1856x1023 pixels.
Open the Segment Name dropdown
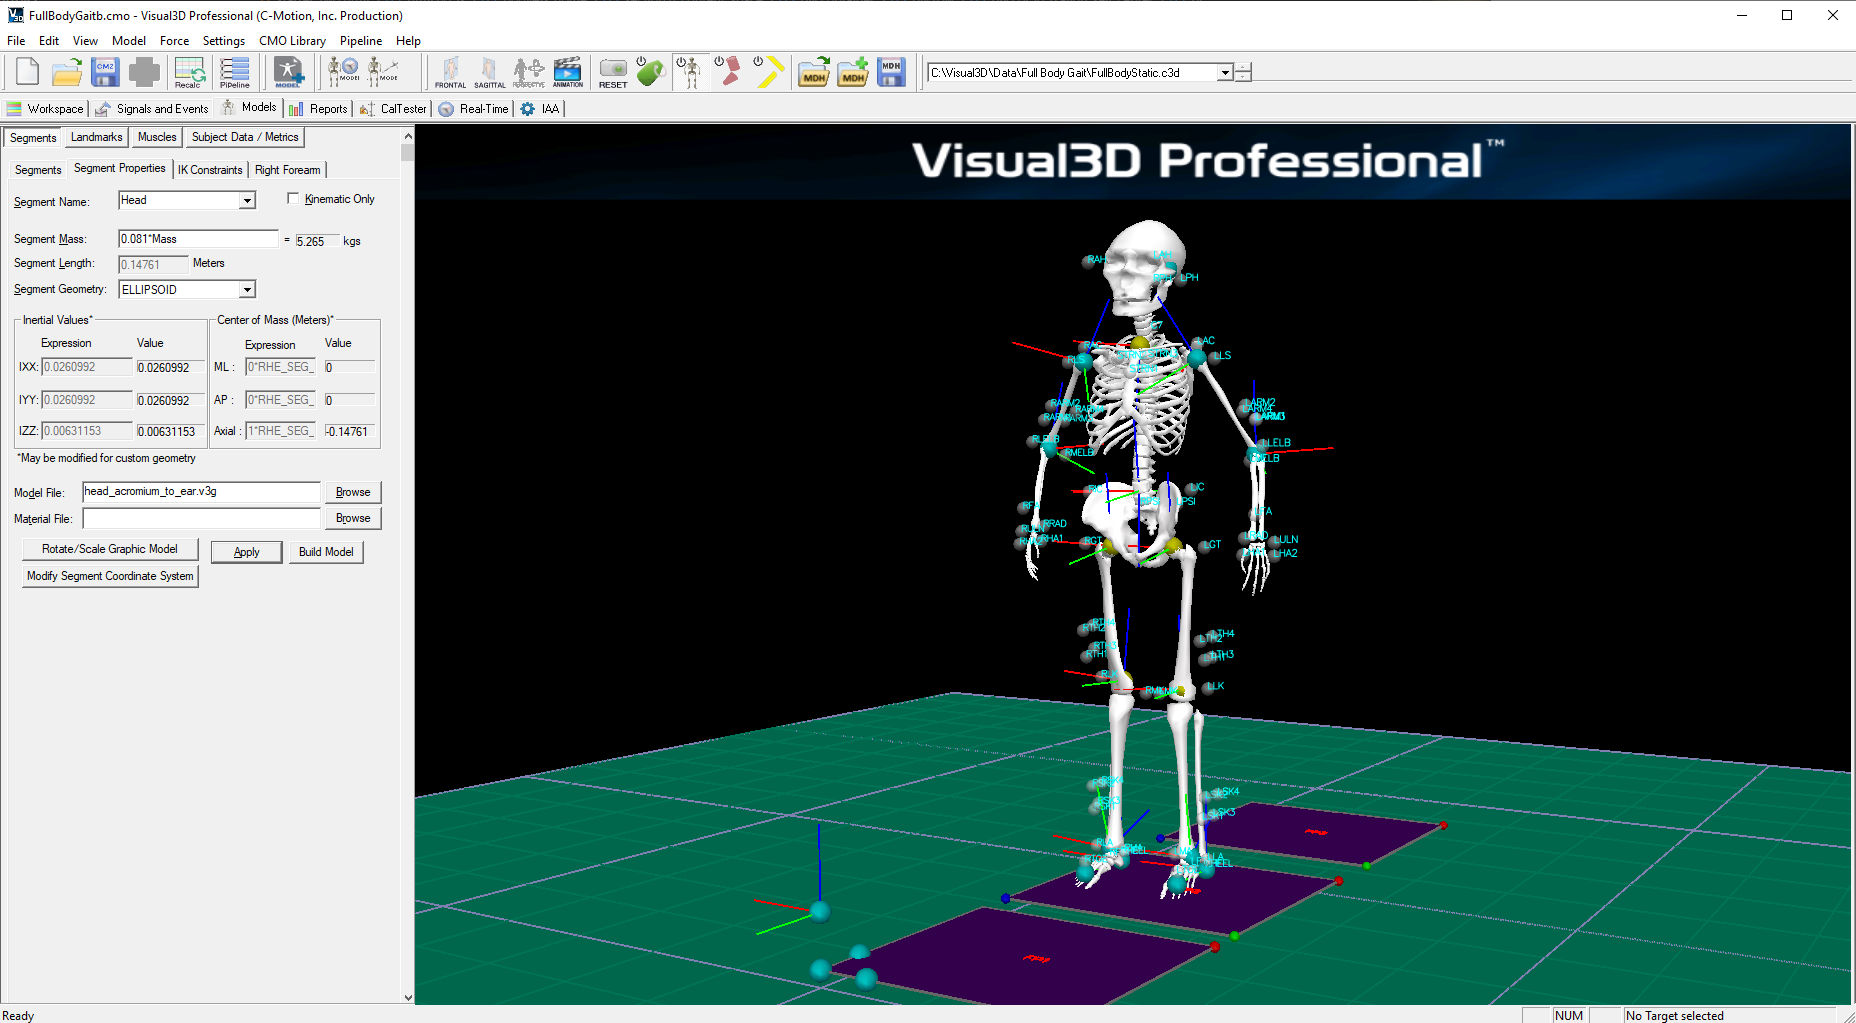pos(247,201)
